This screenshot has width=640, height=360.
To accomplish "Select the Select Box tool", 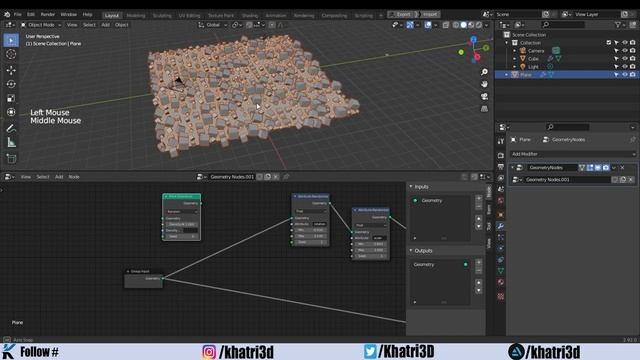I will (x=11, y=40).
